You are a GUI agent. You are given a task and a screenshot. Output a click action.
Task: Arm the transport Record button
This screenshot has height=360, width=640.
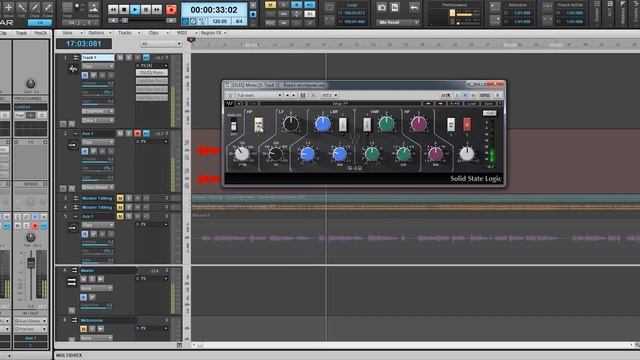171,9
